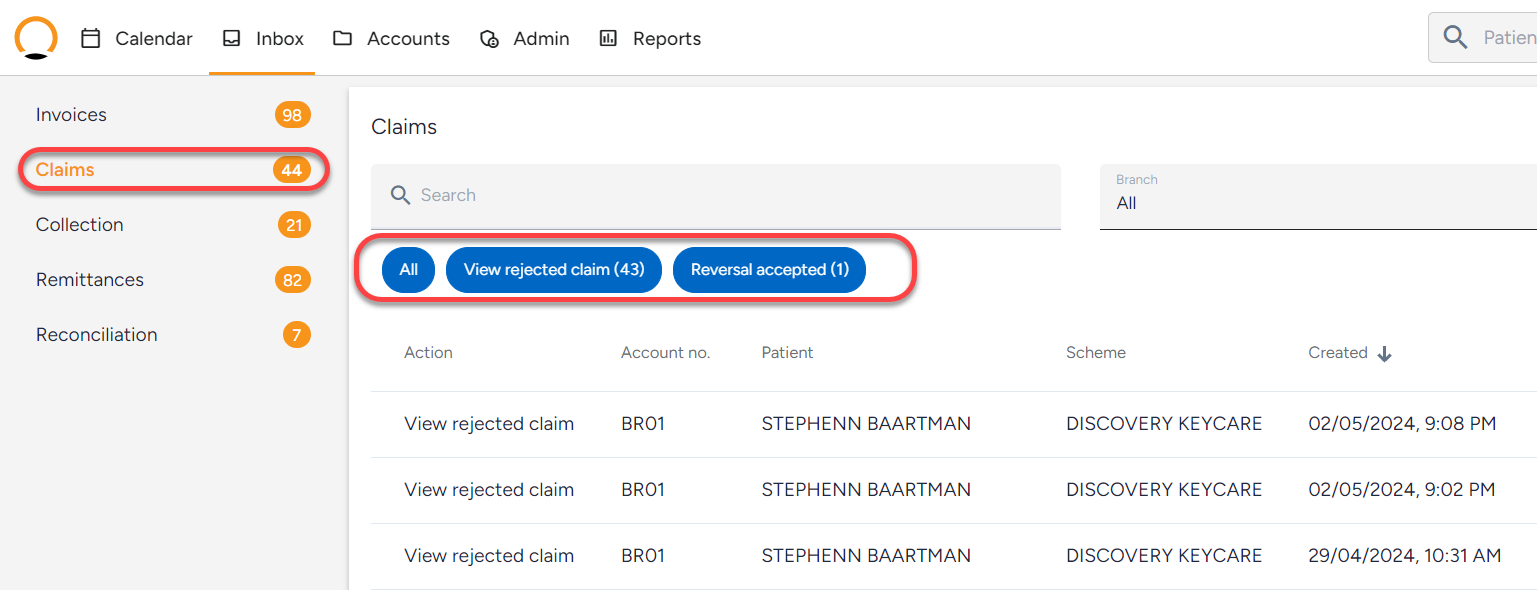Click the Calendar icon in top navigation
The width and height of the screenshot is (1537, 590).
(91, 38)
